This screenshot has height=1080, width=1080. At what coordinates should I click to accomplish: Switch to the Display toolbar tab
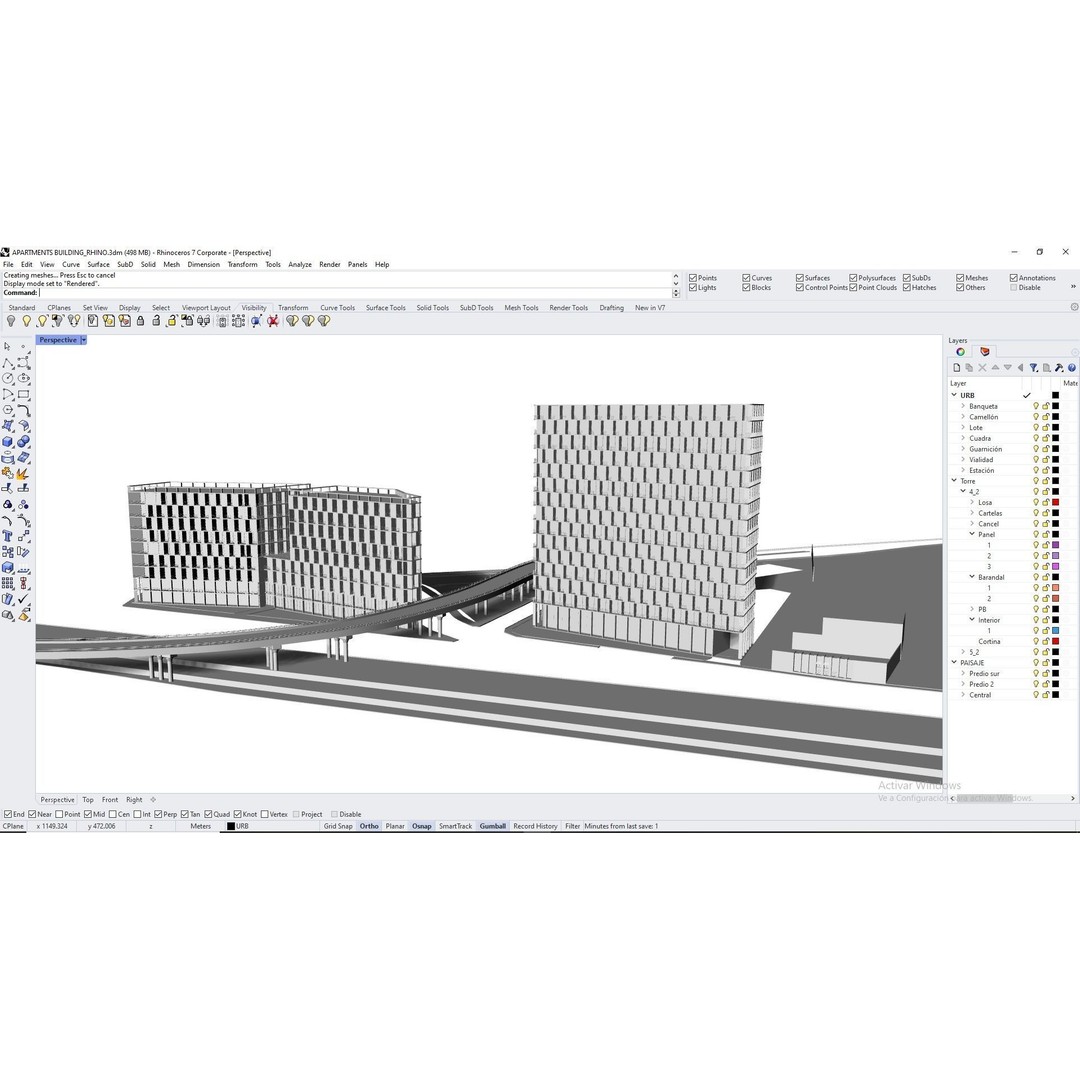pos(129,308)
